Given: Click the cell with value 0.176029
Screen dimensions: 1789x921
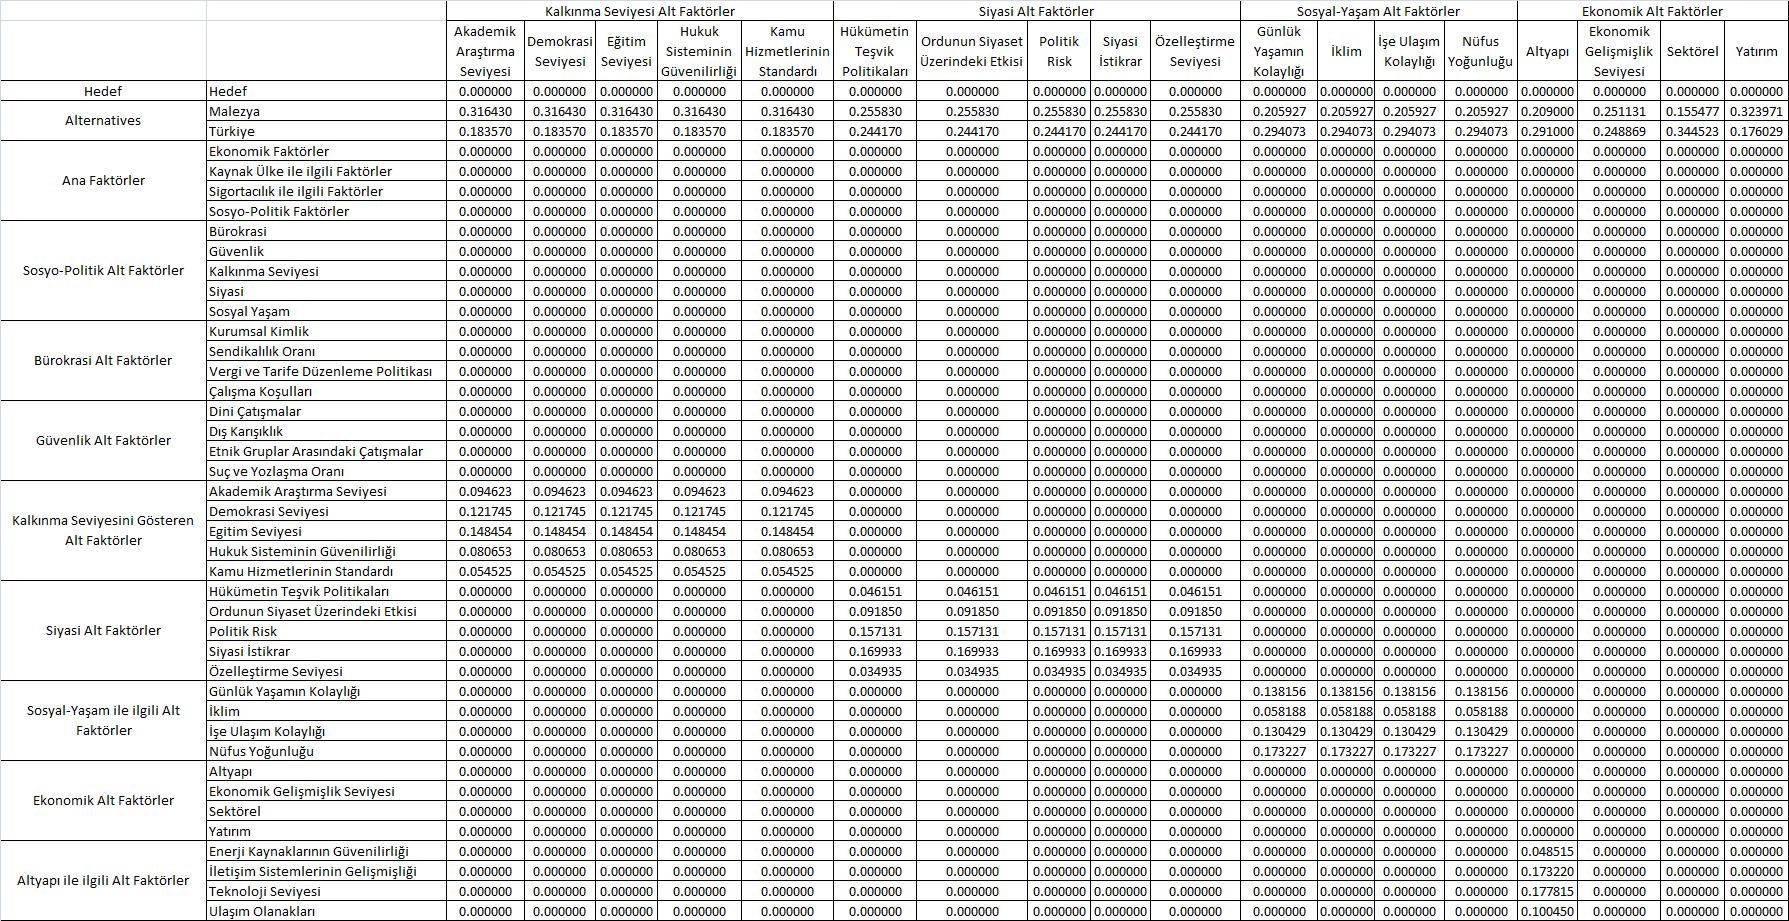Looking at the screenshot, I should tap(1756, 131).
